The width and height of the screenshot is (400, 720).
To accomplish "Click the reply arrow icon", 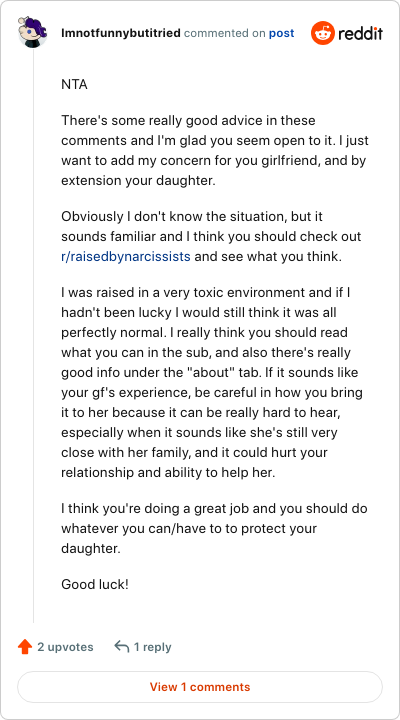I will 122,647.
